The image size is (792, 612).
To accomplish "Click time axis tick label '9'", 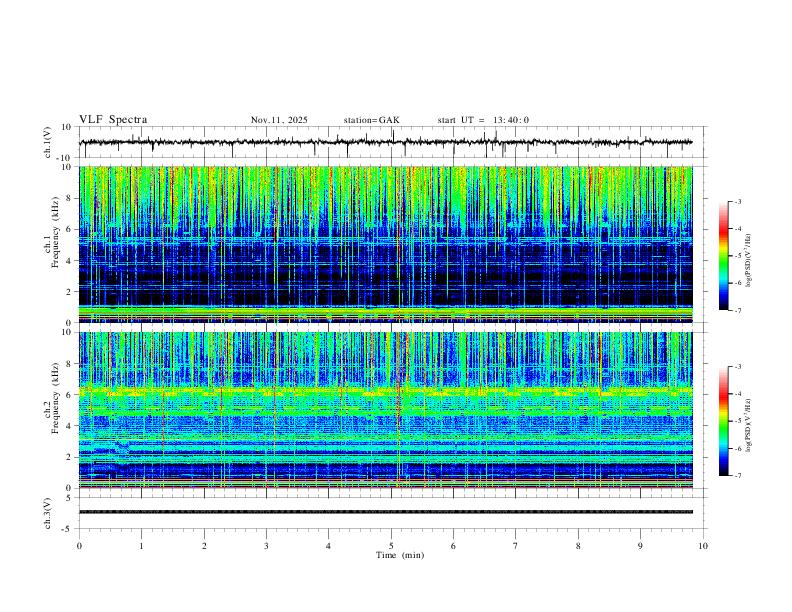I will [x=640, y=546].
